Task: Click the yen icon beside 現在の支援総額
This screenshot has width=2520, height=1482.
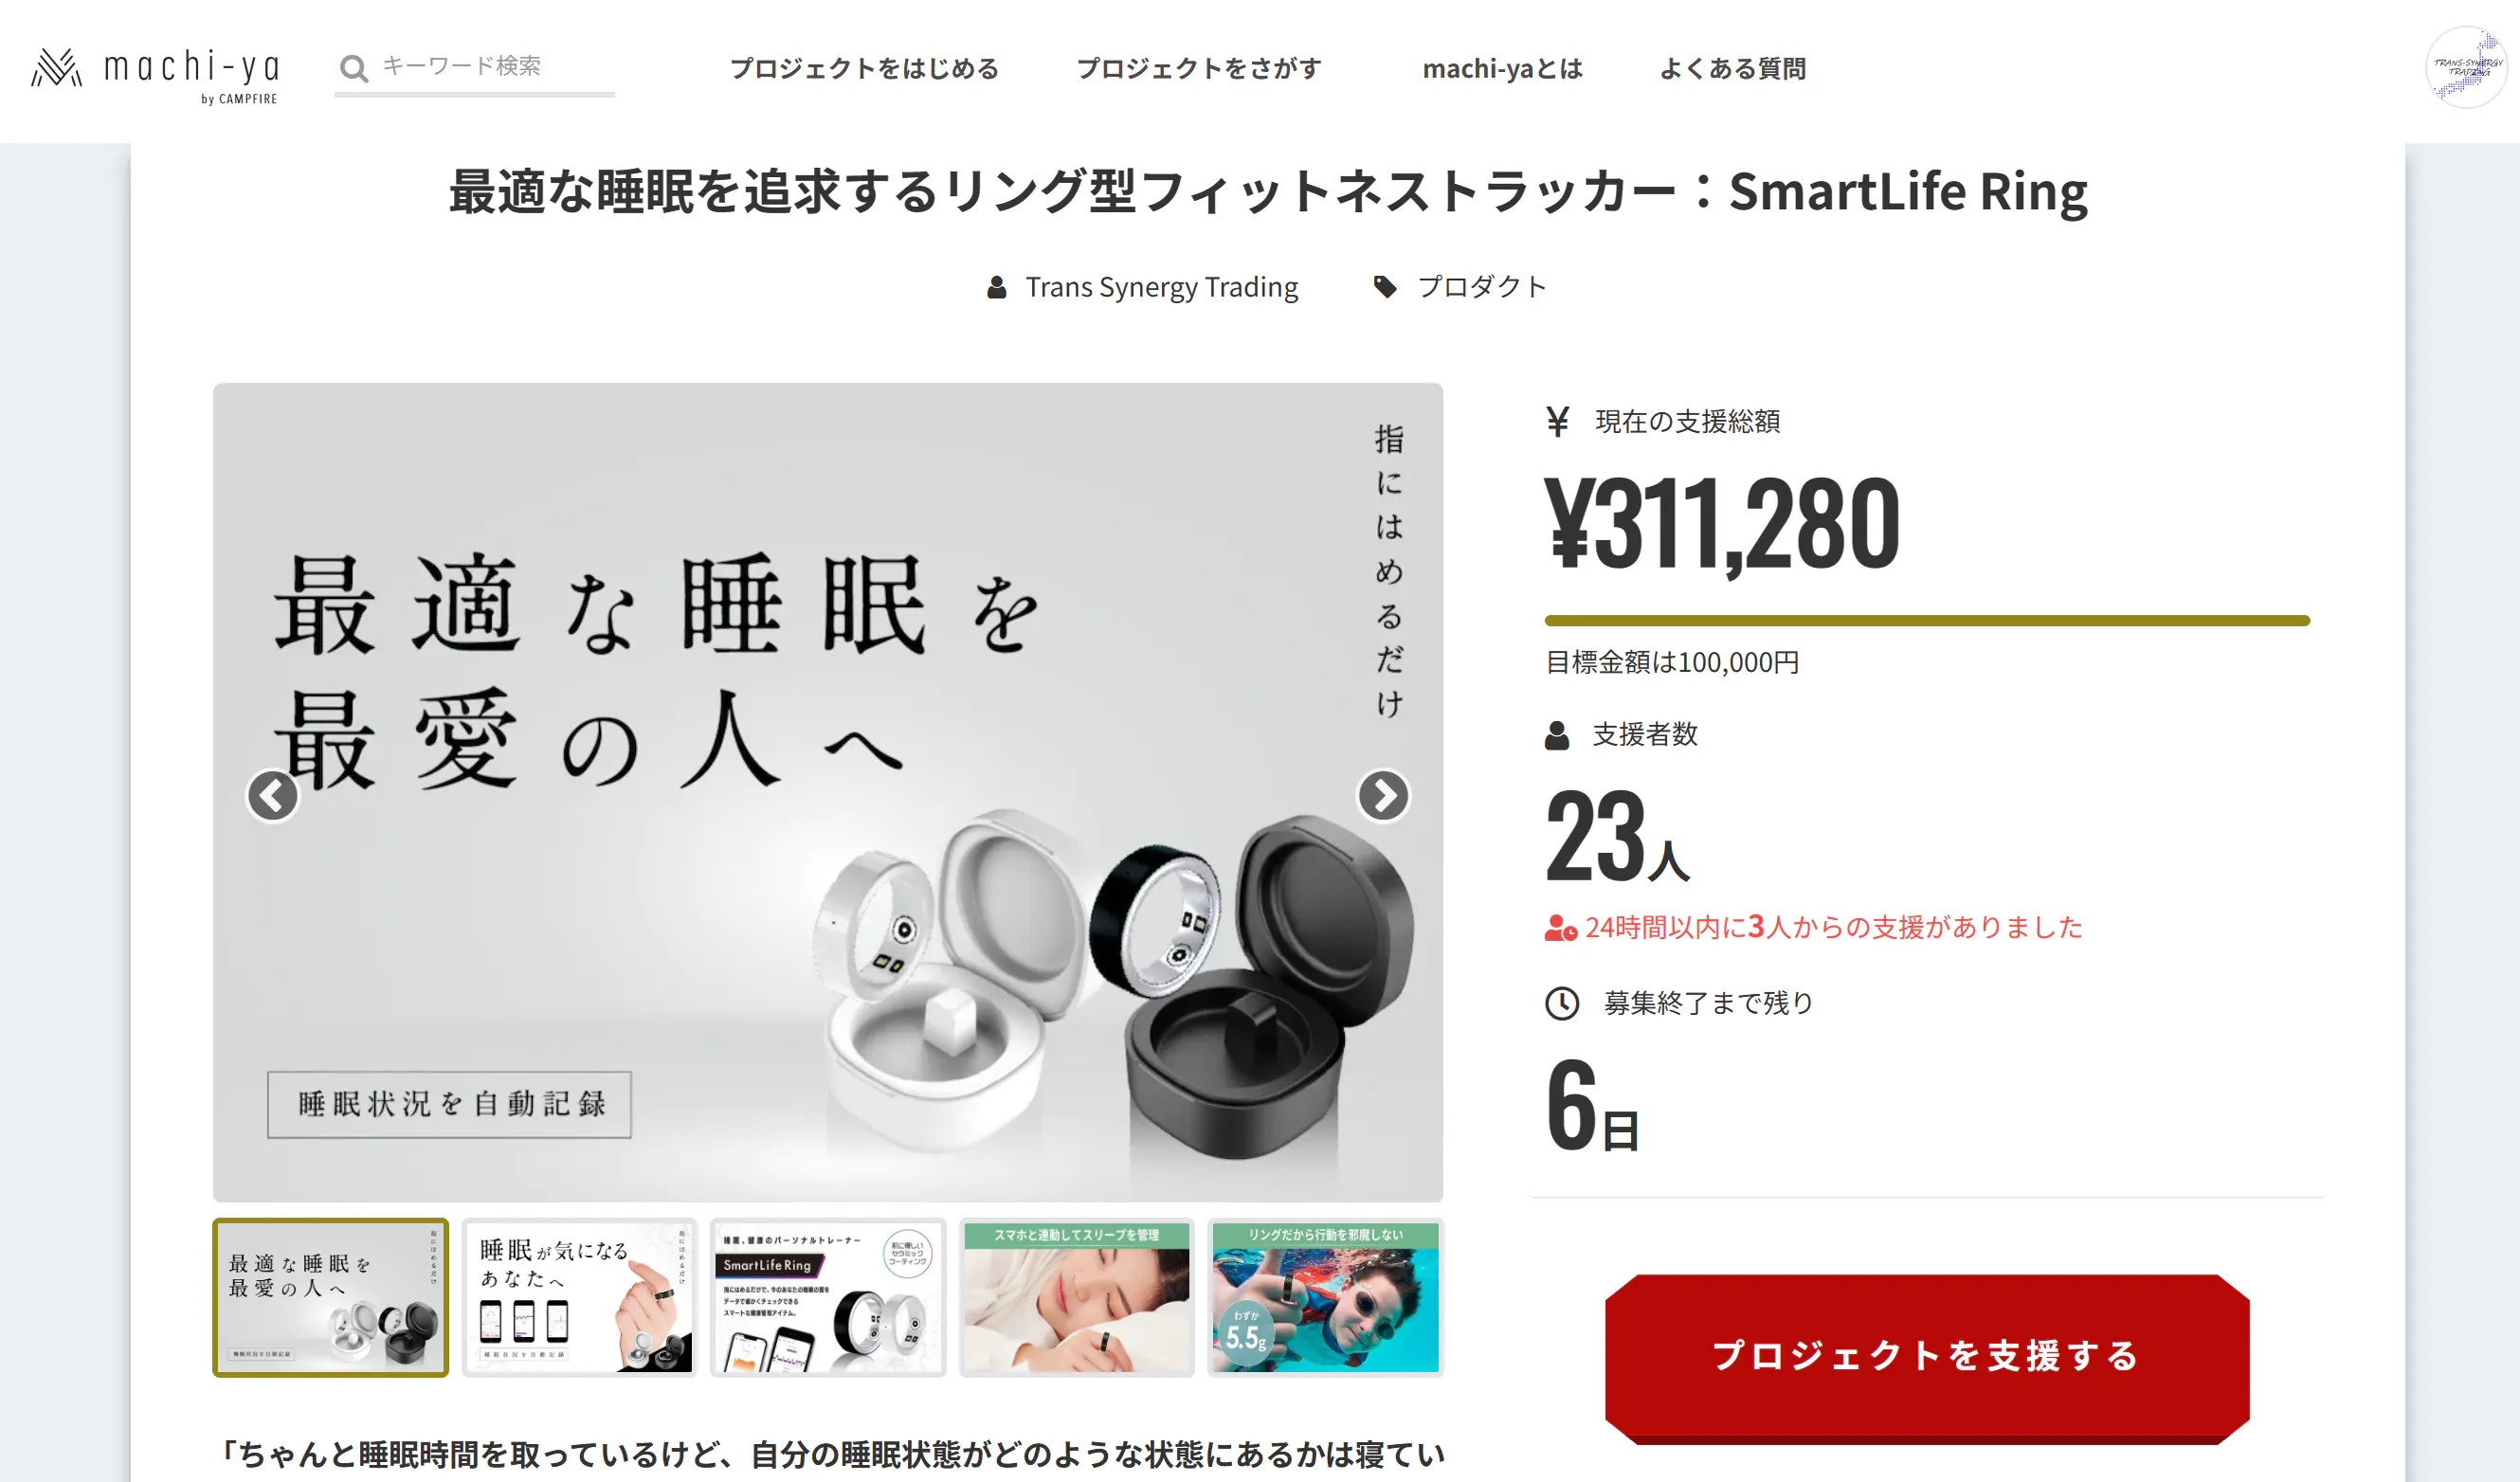Action: tap(1558, 421)
